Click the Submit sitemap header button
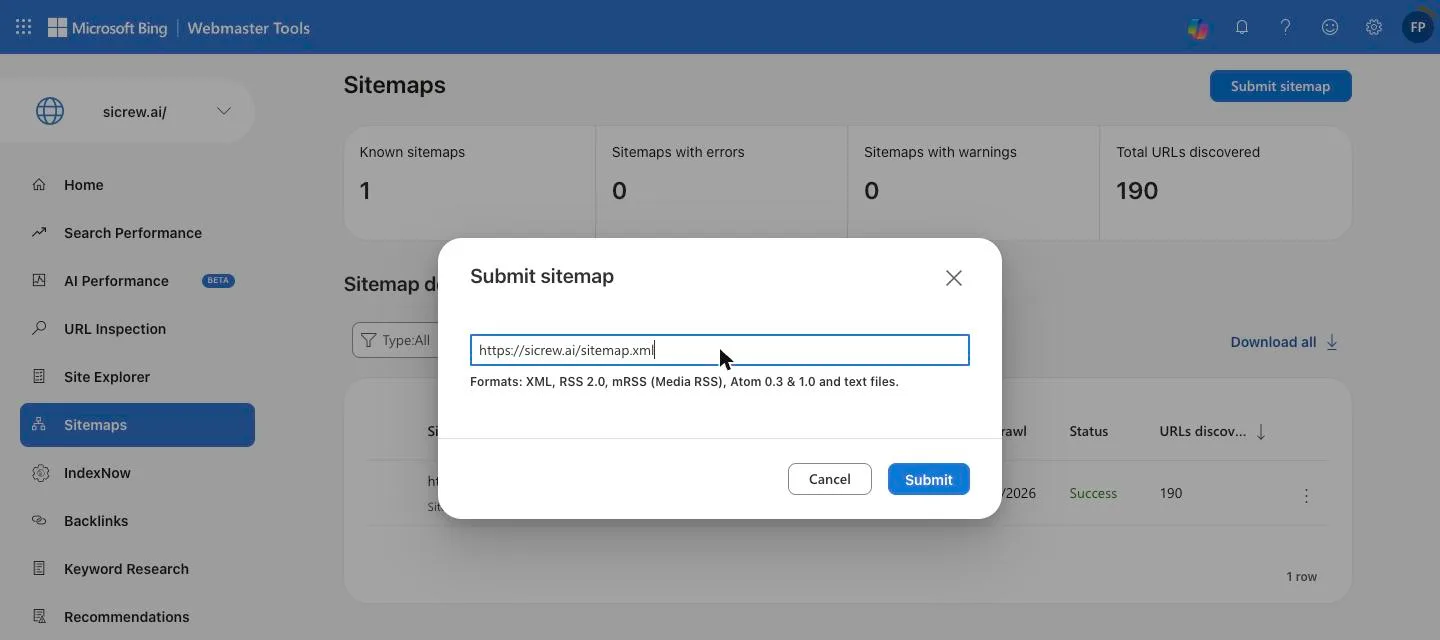1440x640 pixels. click(x=1280, y=86)
